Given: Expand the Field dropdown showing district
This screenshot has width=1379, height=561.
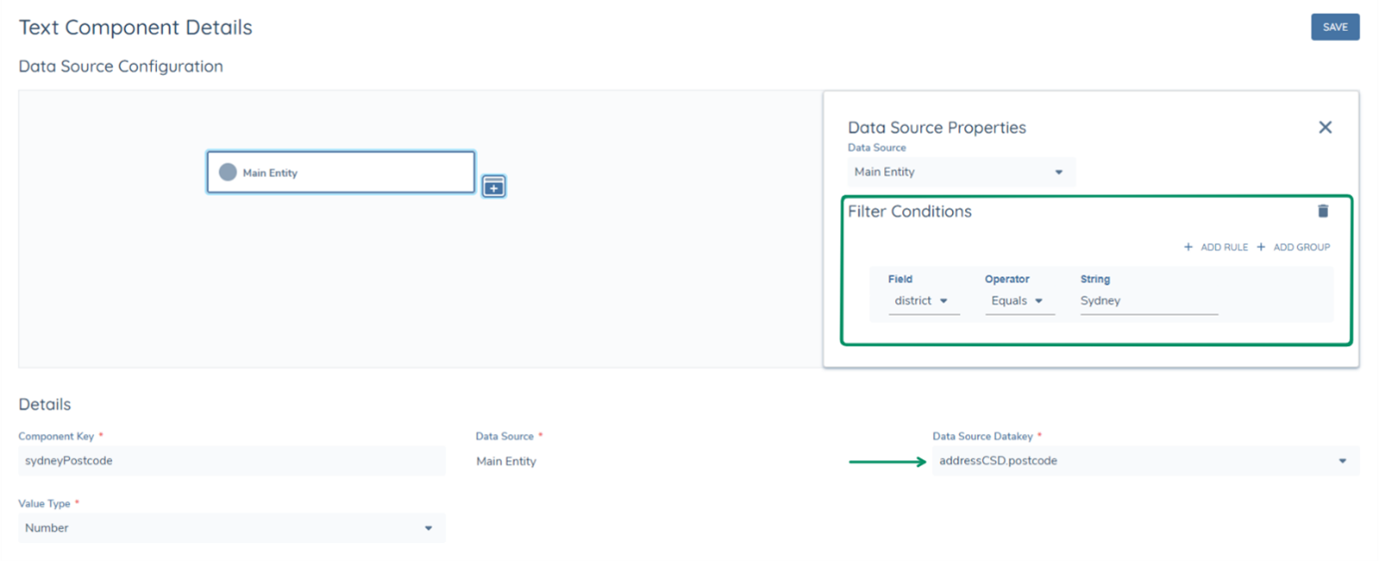Looking at the screenshot, I should (x=922, y=301).
